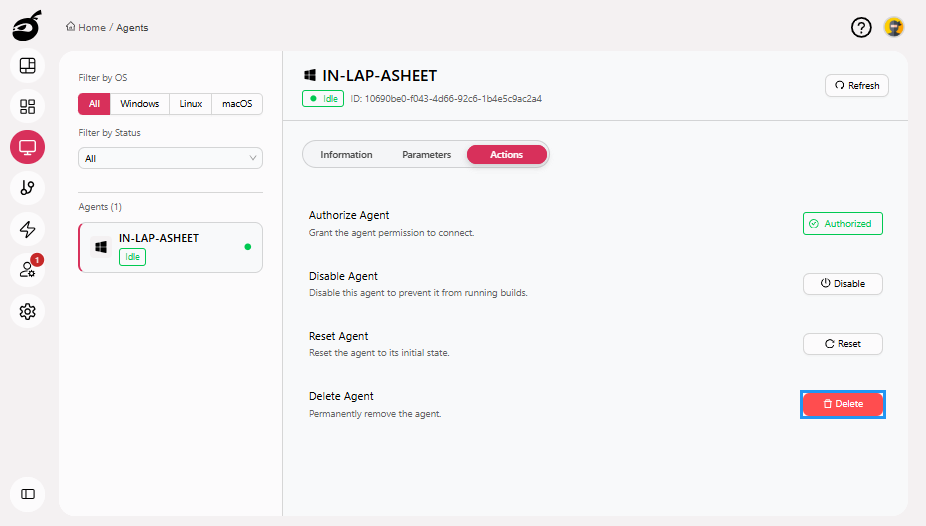
Task: Filter agents by Windows OS
Action: tap(140, 104)
